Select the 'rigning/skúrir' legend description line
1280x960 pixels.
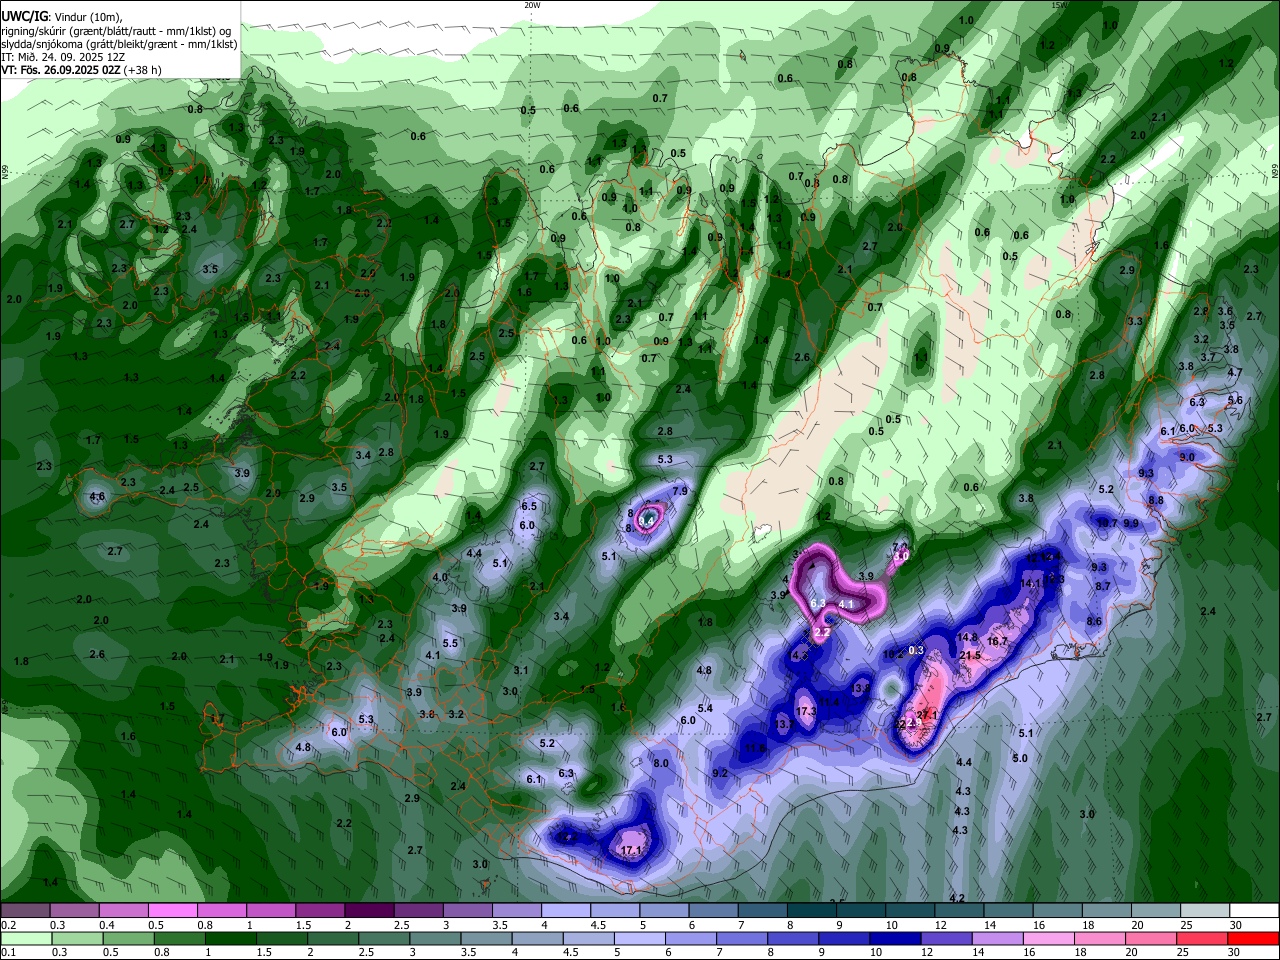(118, 30)
